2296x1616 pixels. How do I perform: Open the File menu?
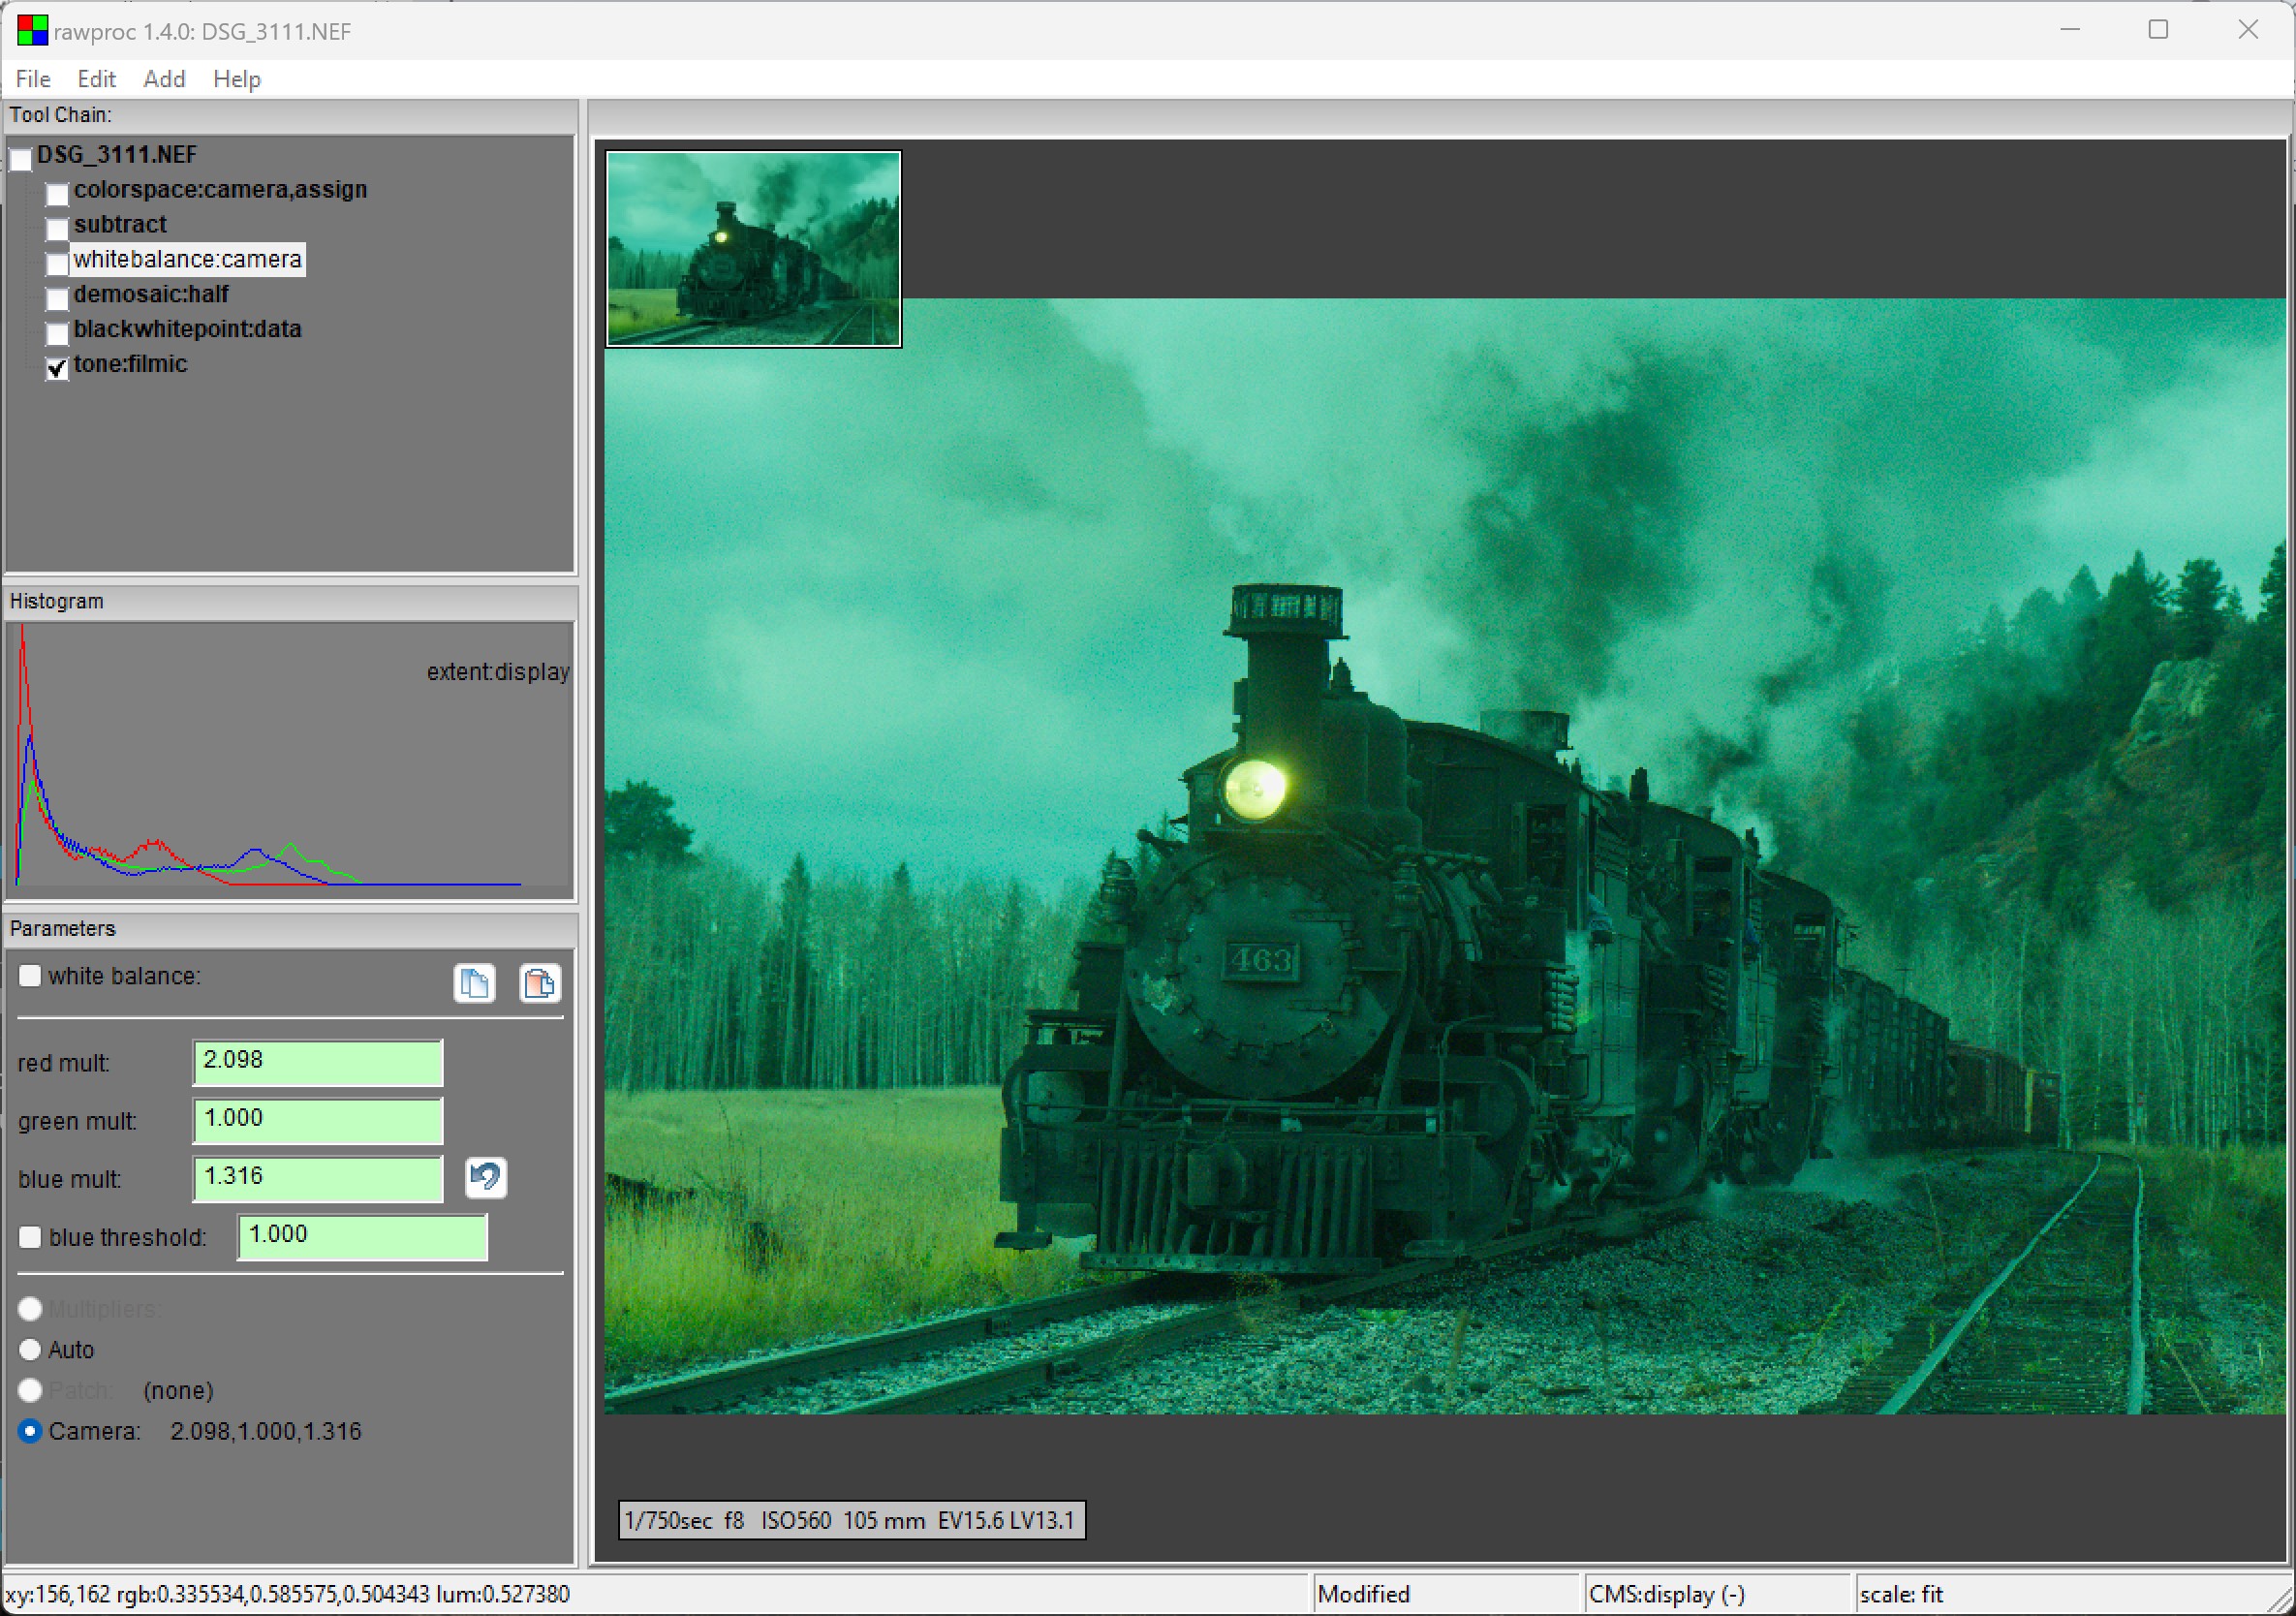(x=33, y=79)
